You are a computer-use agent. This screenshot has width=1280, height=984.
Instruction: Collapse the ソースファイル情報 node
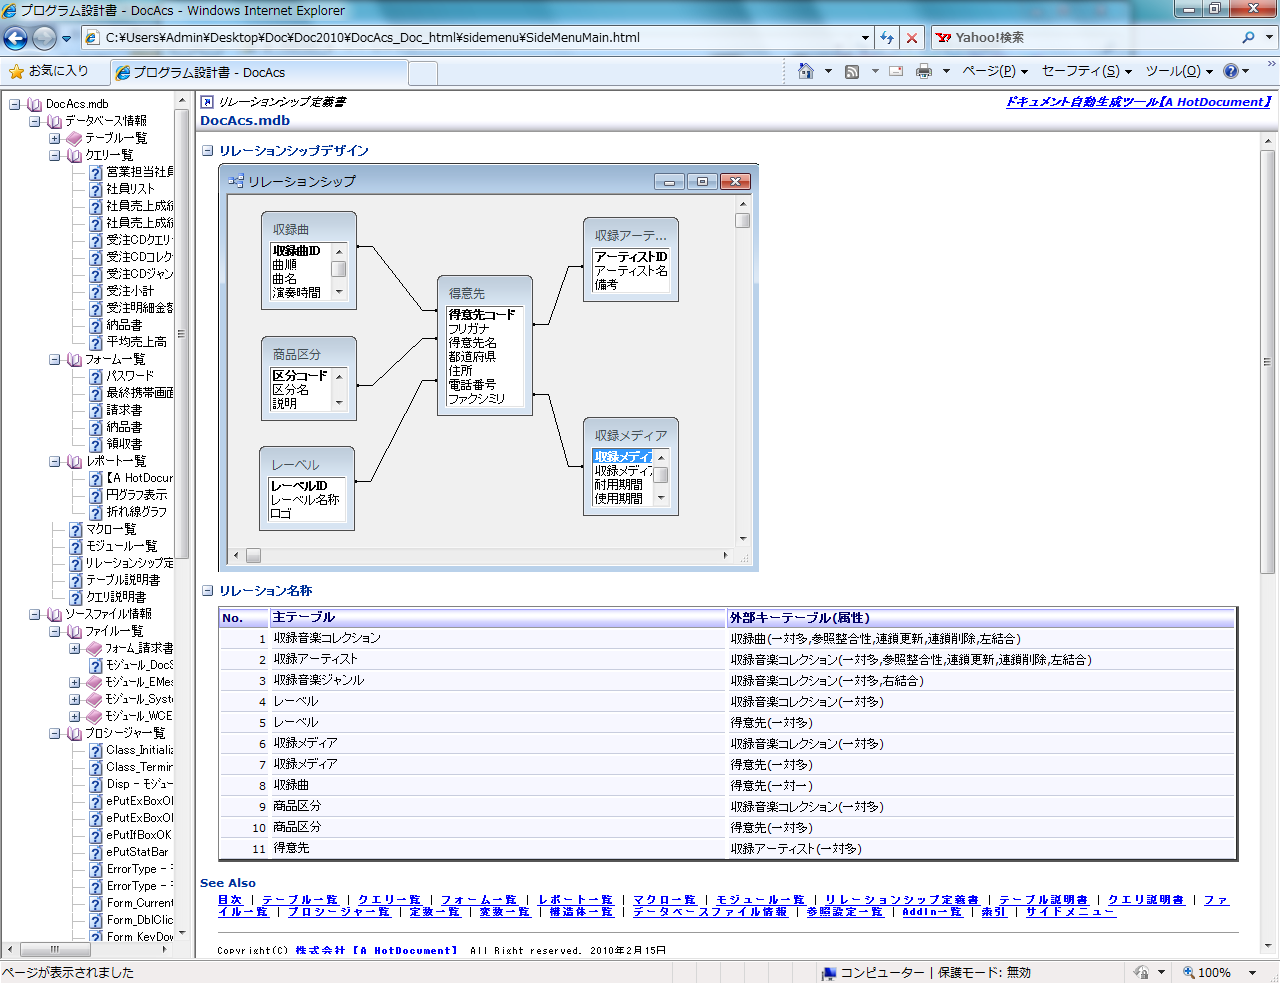[34, 614]
